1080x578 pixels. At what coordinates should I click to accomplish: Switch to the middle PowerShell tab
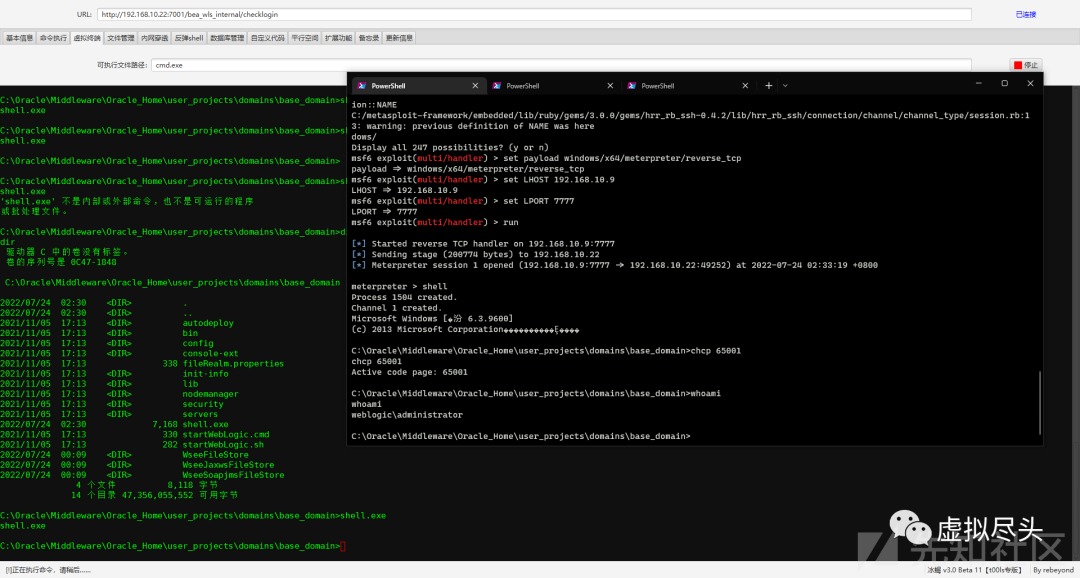[551, 85]
